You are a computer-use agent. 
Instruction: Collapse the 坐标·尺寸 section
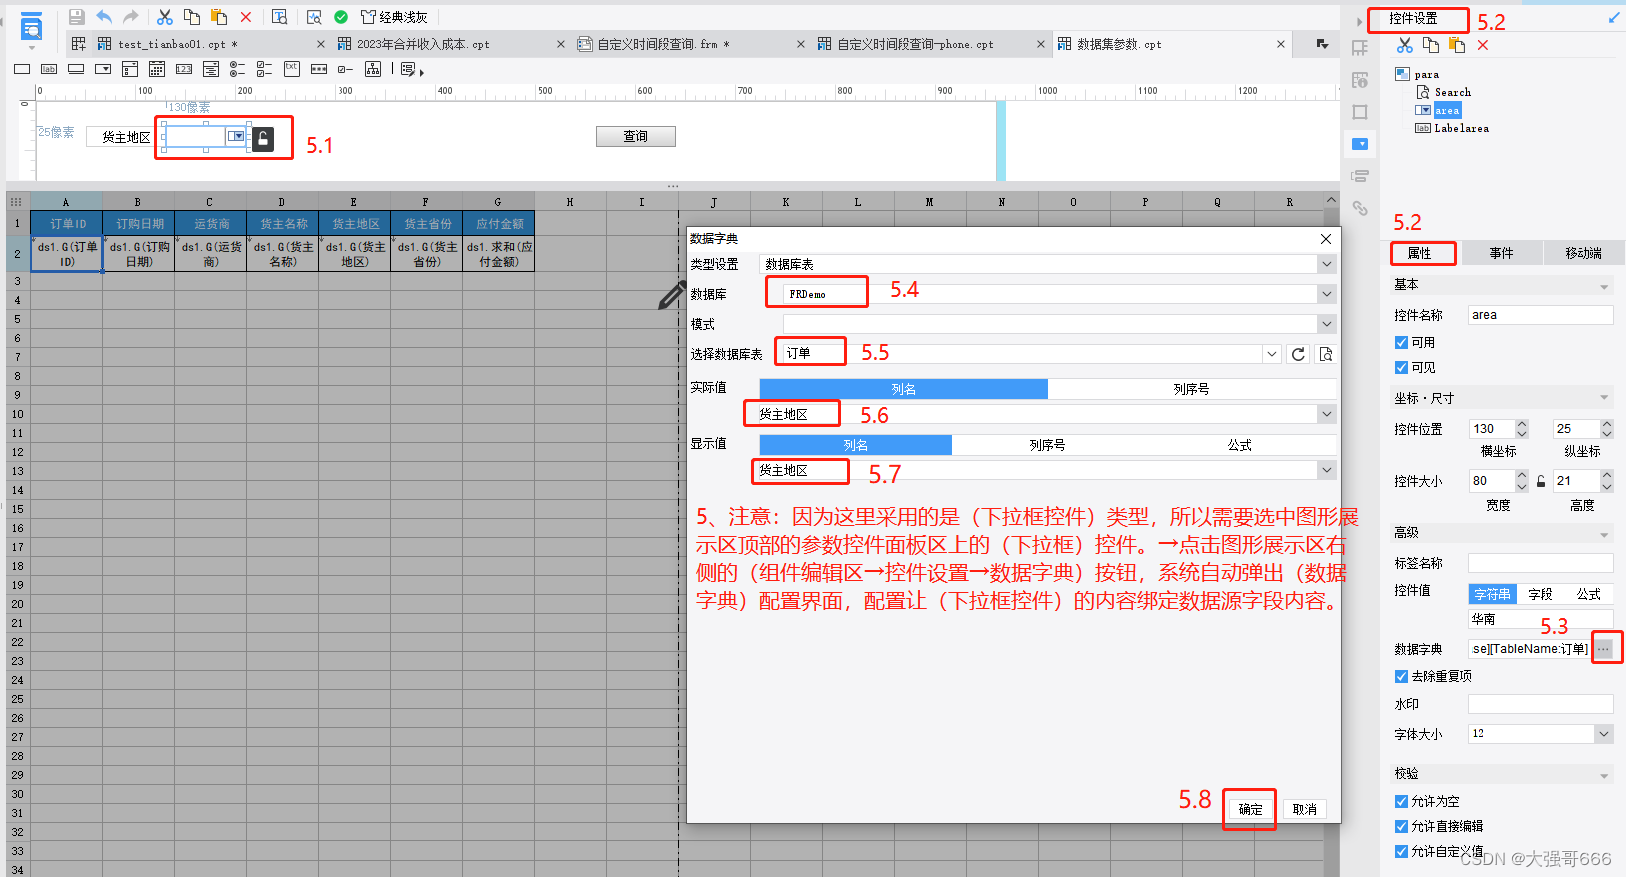[x=1604, y=399]
